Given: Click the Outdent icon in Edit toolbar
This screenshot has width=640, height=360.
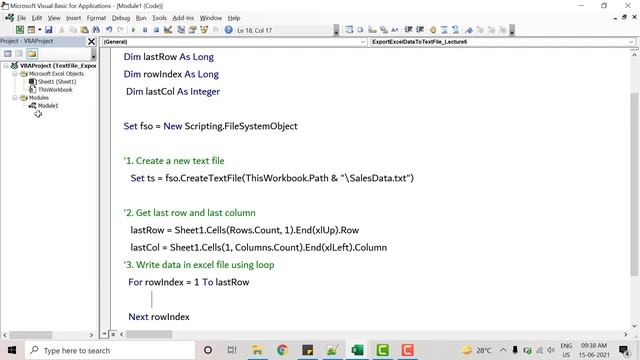Looking at the screenshot, I should (x=420, y=30).
